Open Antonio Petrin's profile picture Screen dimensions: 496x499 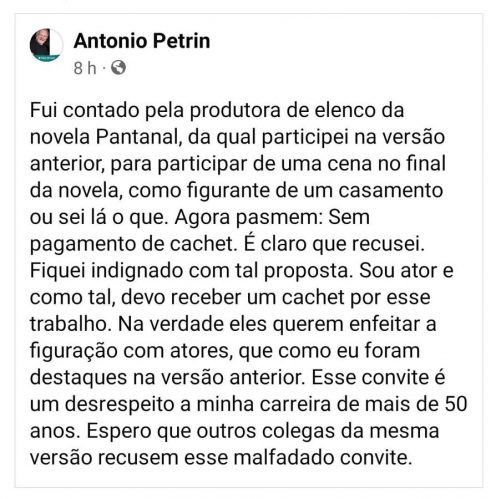pyautogui.click(x=46, y=45)
